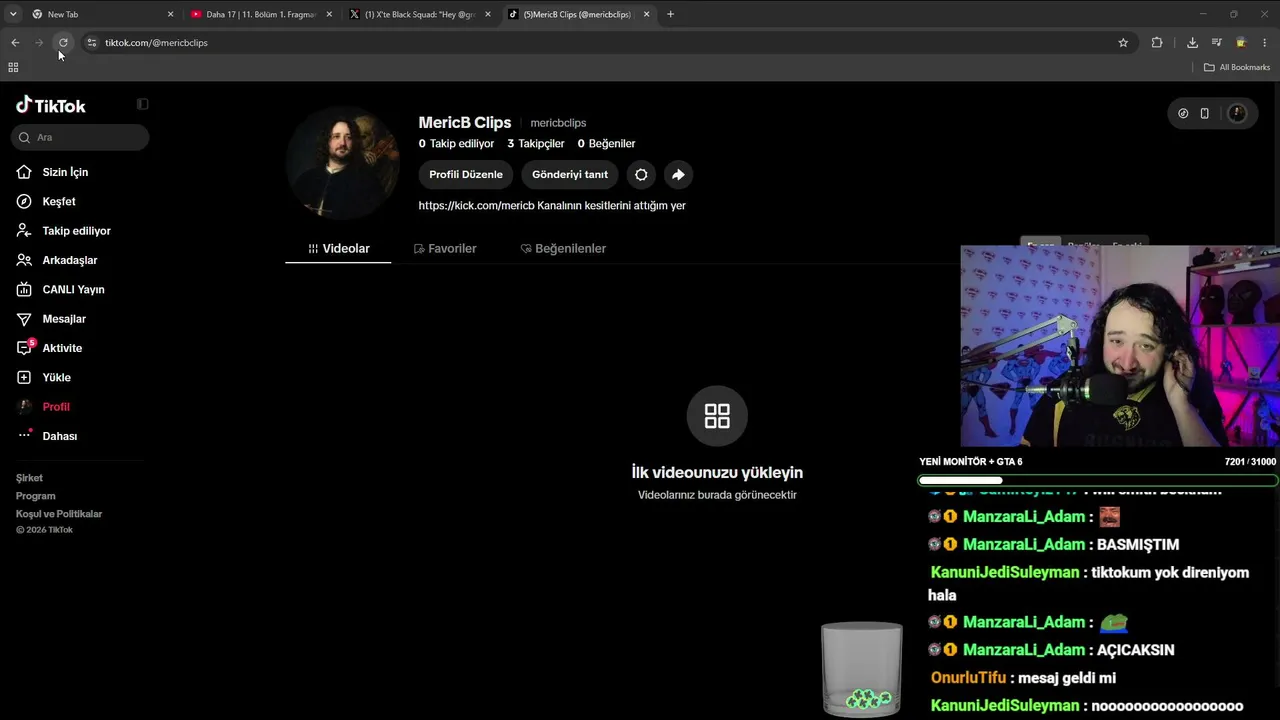Viewport: 1280px width, 720px height.
Task: Go back in browser history
Action: 15,43
